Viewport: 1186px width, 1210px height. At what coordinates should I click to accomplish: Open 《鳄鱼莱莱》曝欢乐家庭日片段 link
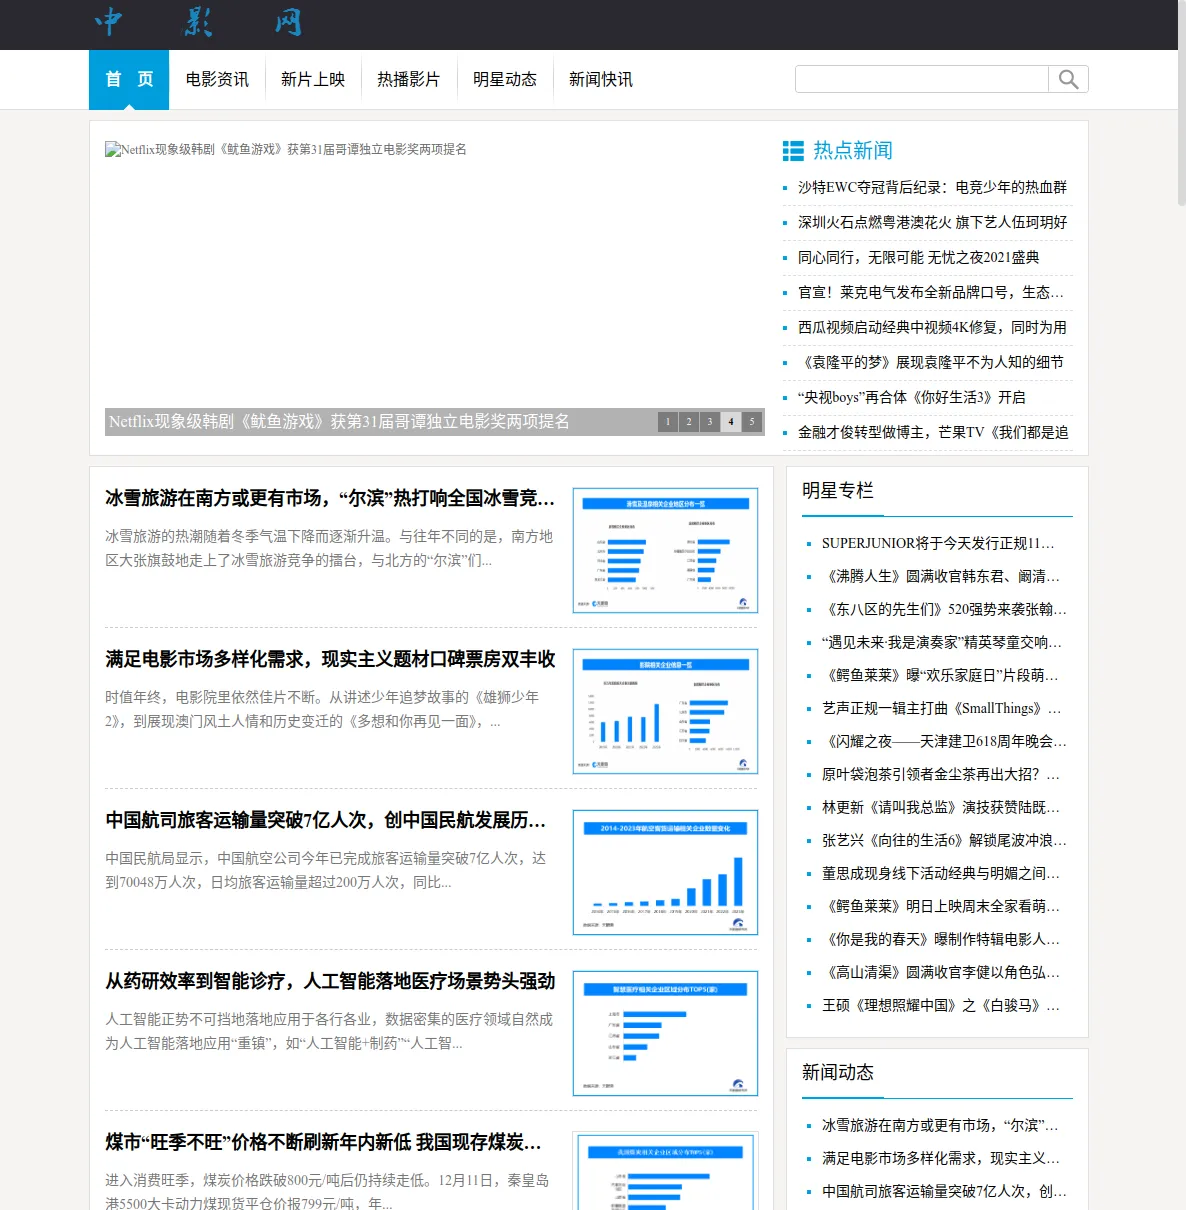(x=940, y=675)
